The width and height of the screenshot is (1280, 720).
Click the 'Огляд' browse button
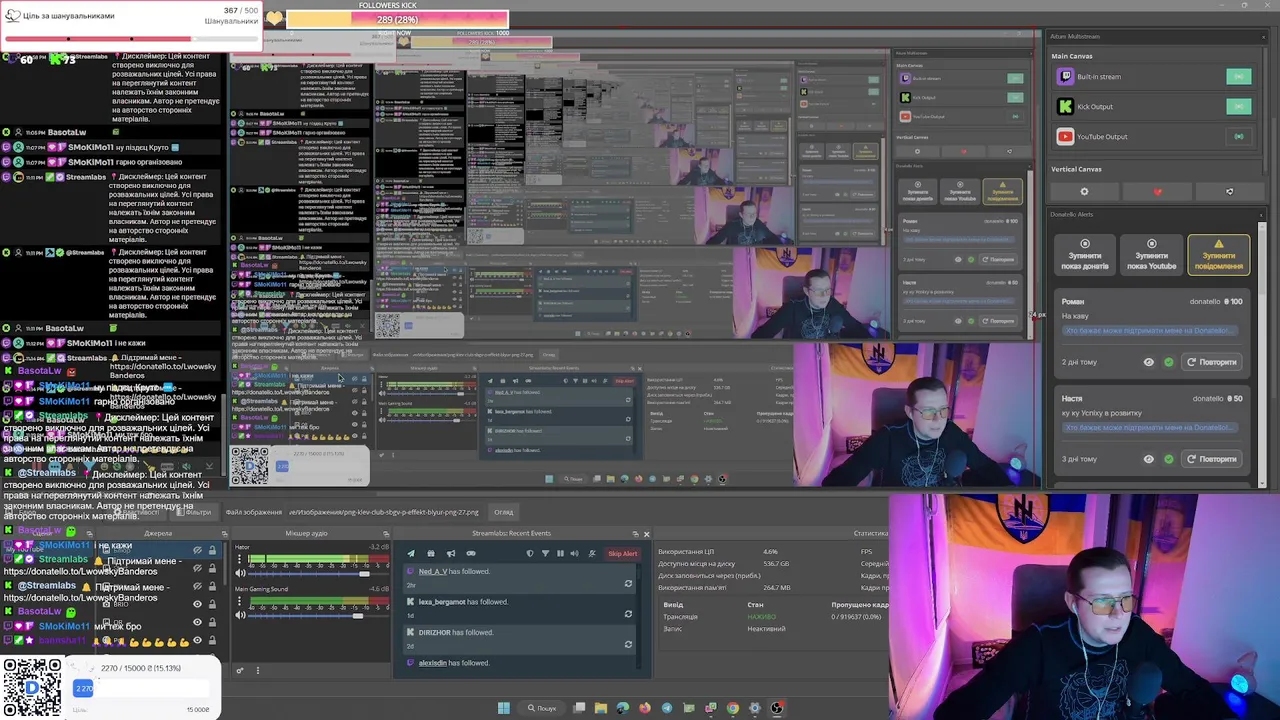504,512
